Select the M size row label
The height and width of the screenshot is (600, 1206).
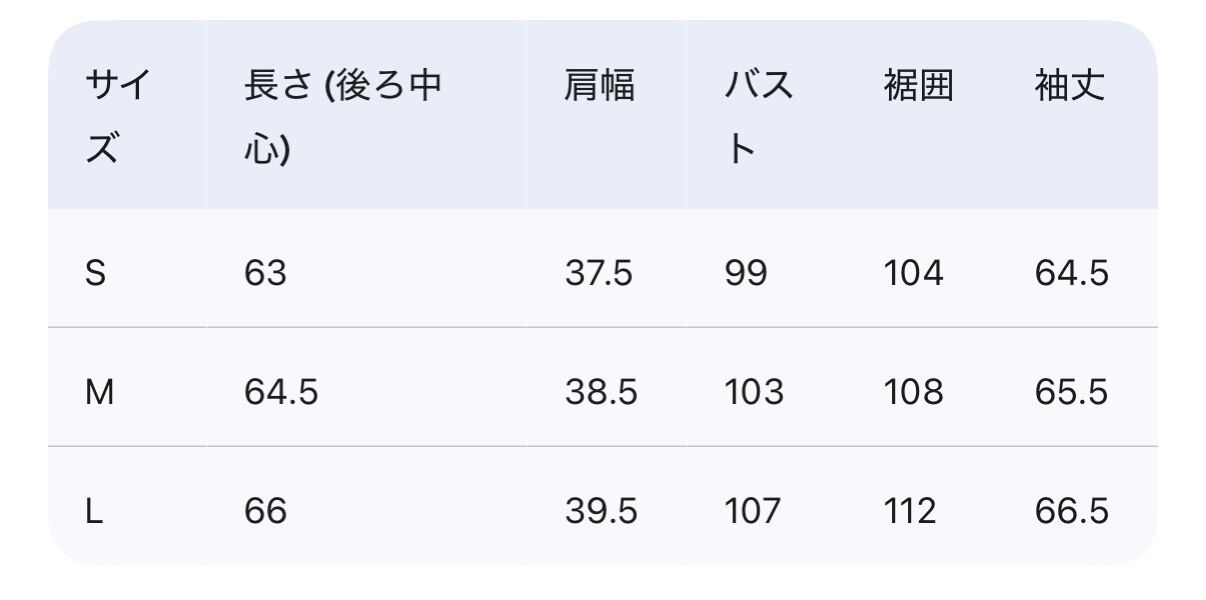(x=100, y=392)
